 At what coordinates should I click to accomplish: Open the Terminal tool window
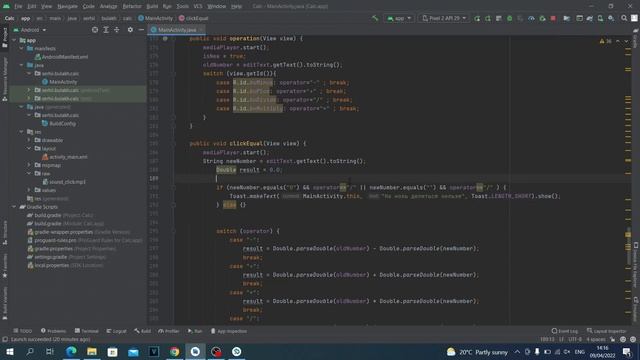point(87,331)
